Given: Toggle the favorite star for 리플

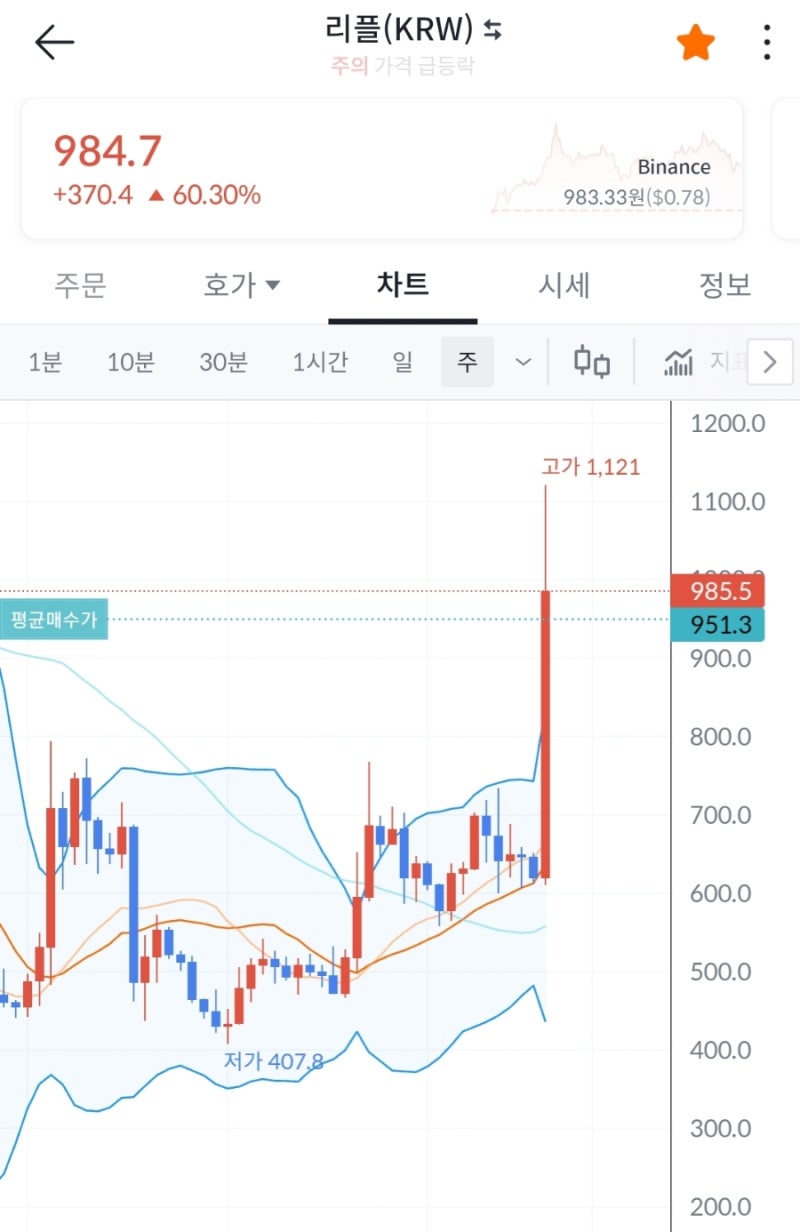Looking at the screenshot, I should point(694,41).
